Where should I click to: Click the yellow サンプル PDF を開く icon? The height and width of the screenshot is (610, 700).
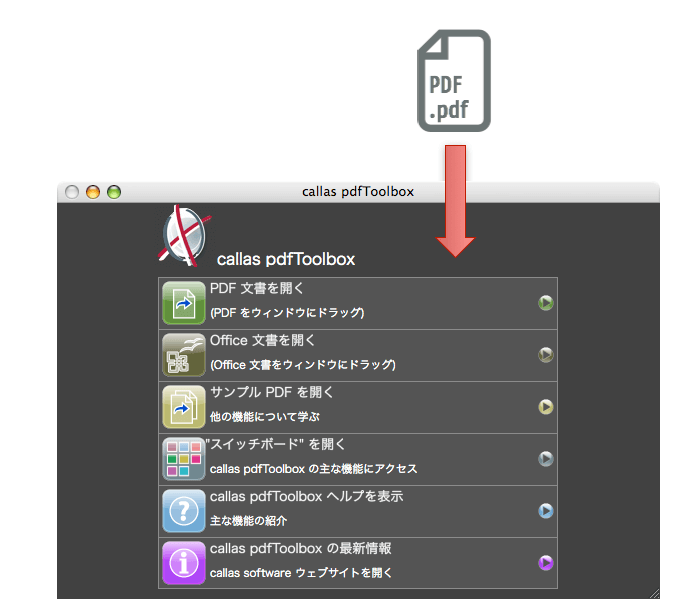pos(183,407)
